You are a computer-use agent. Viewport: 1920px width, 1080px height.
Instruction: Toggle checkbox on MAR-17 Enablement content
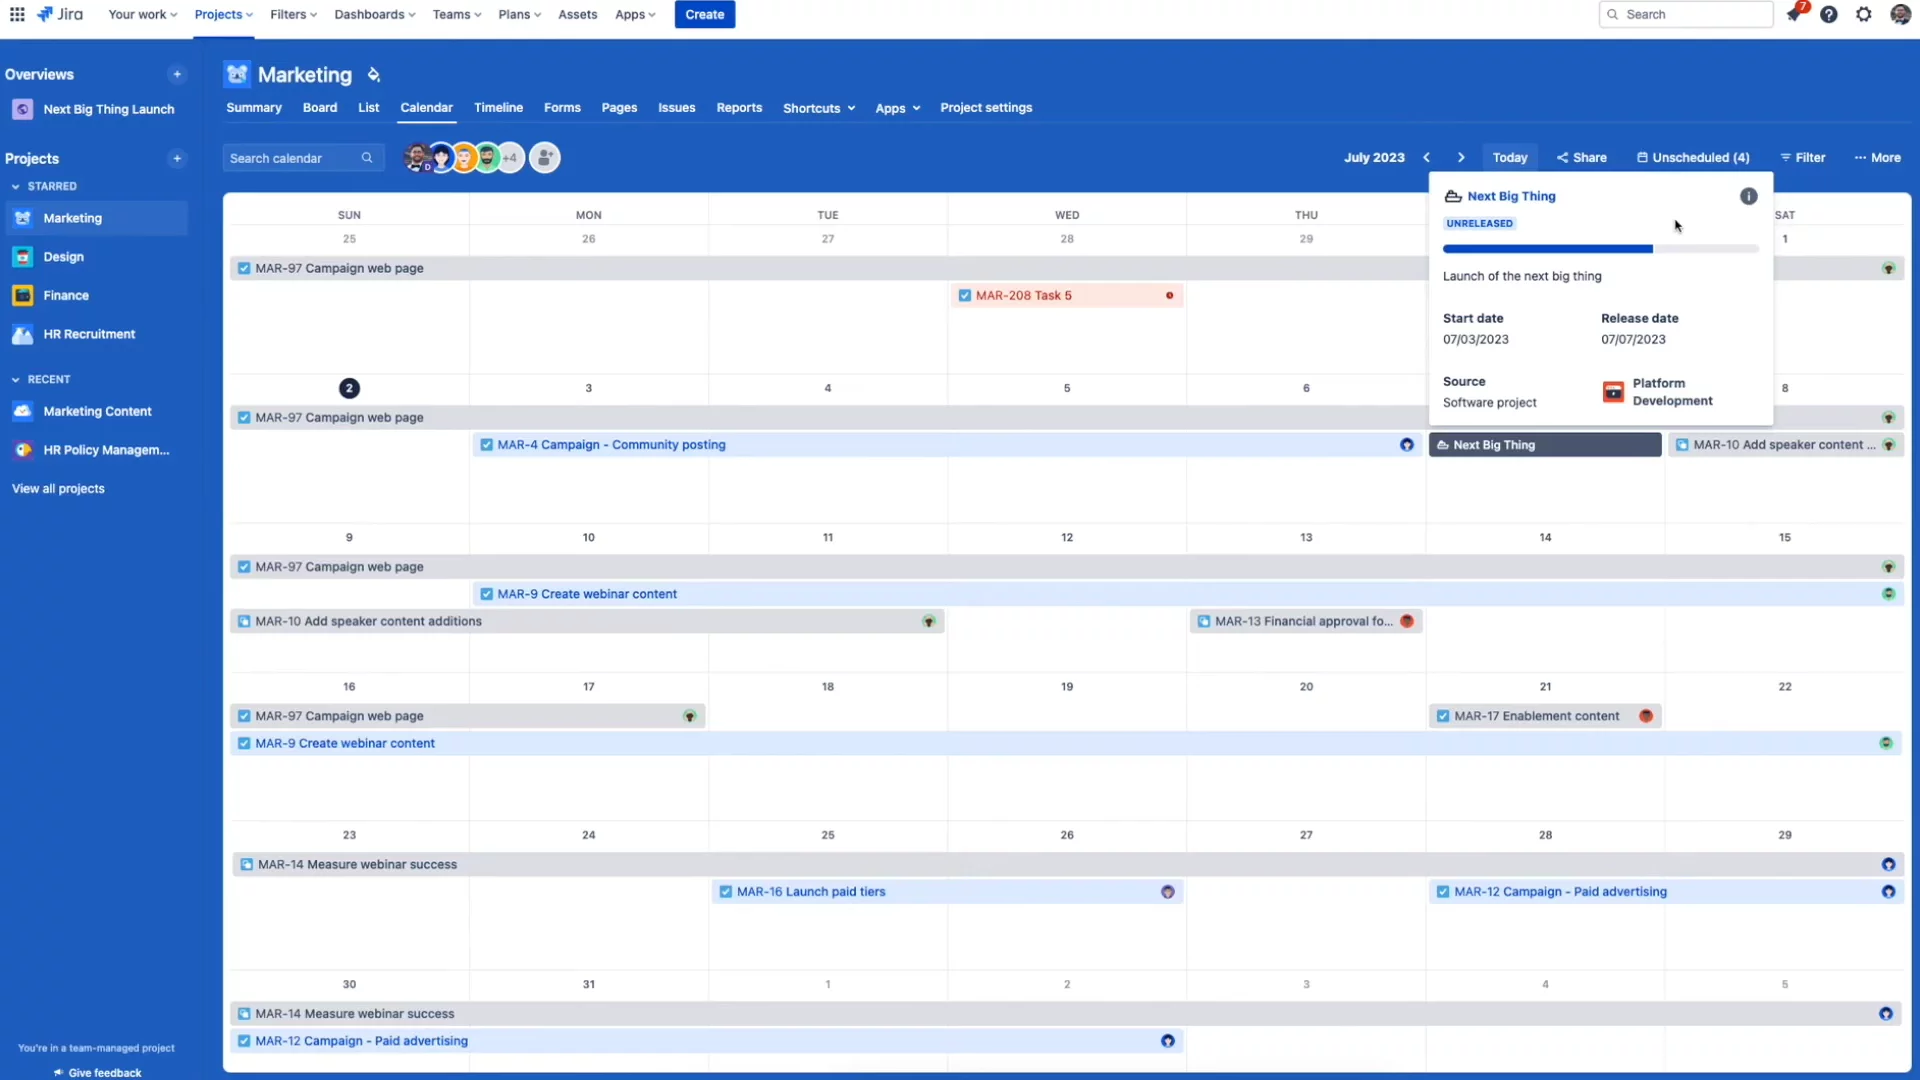tap(1443, 716)
